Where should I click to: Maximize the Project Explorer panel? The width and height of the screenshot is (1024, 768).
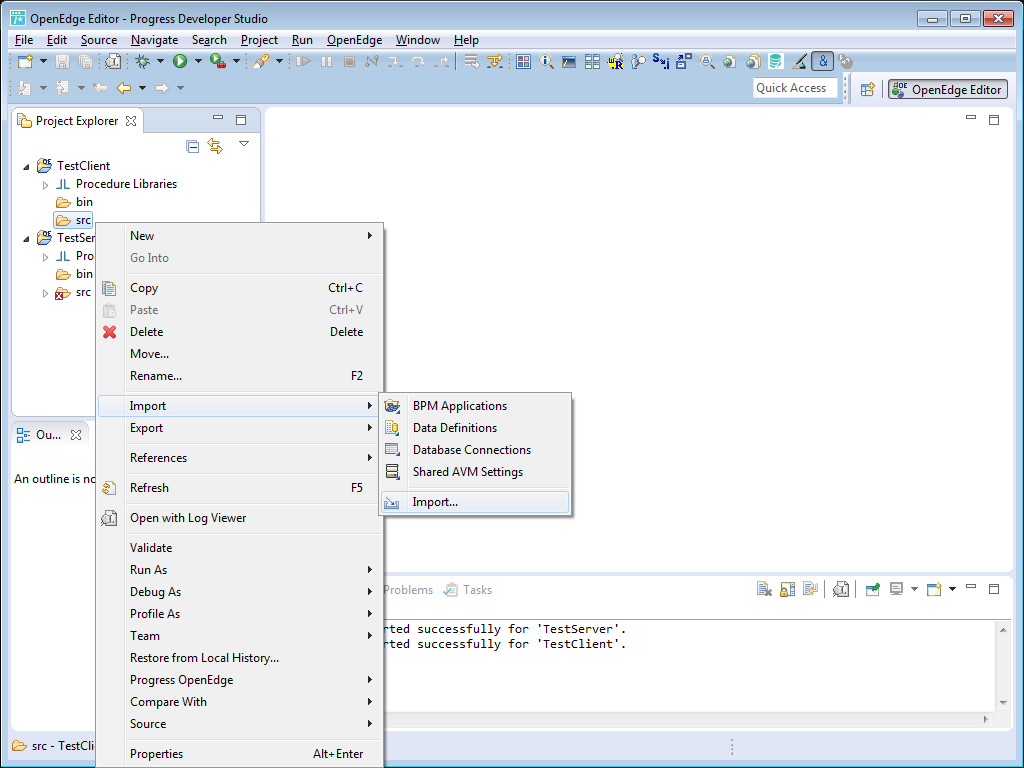click(241, 120)
